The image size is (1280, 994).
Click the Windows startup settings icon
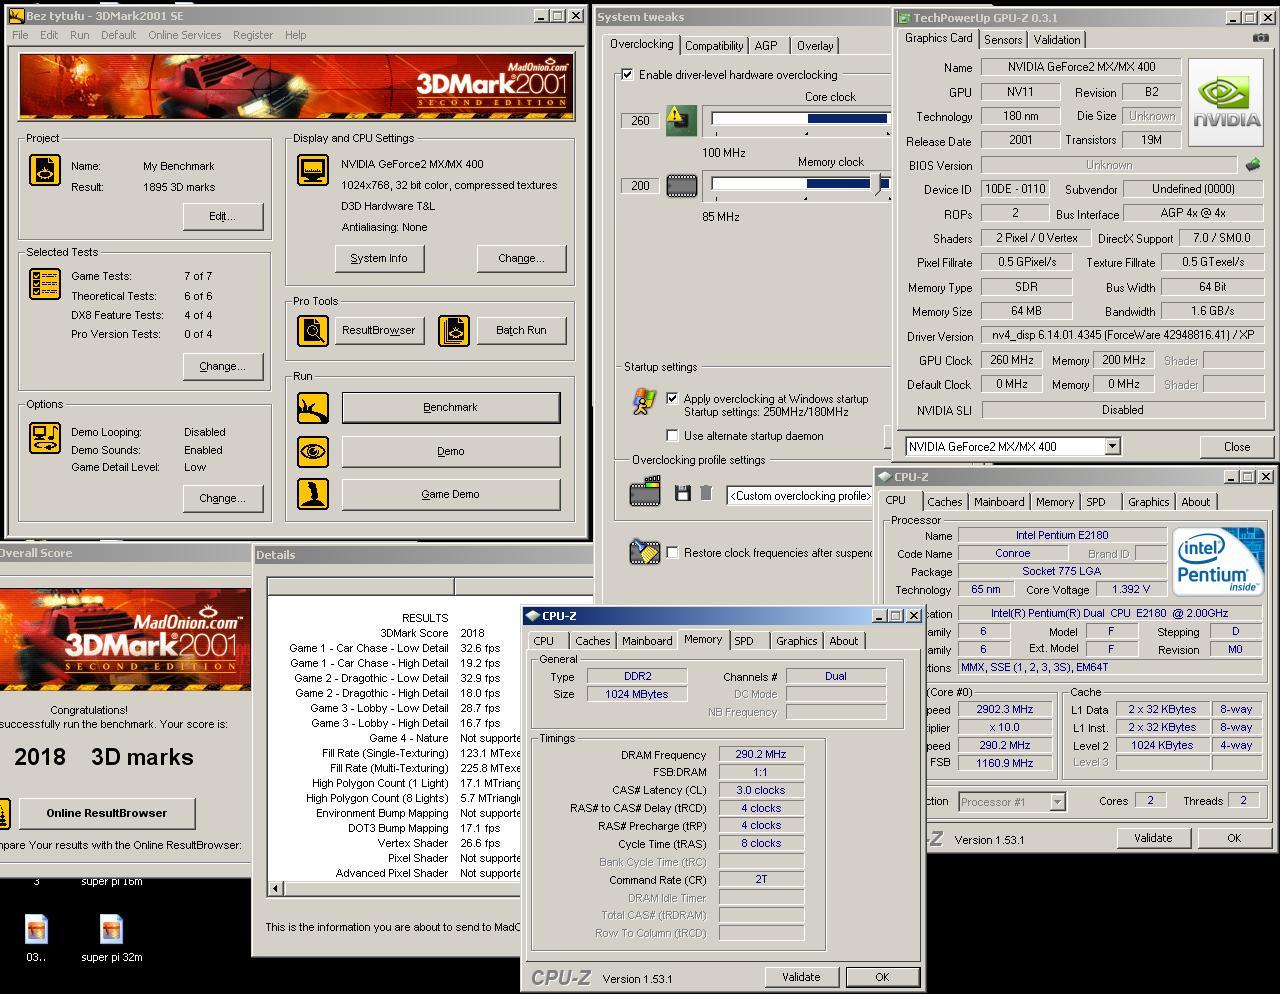tap(645, 401)
